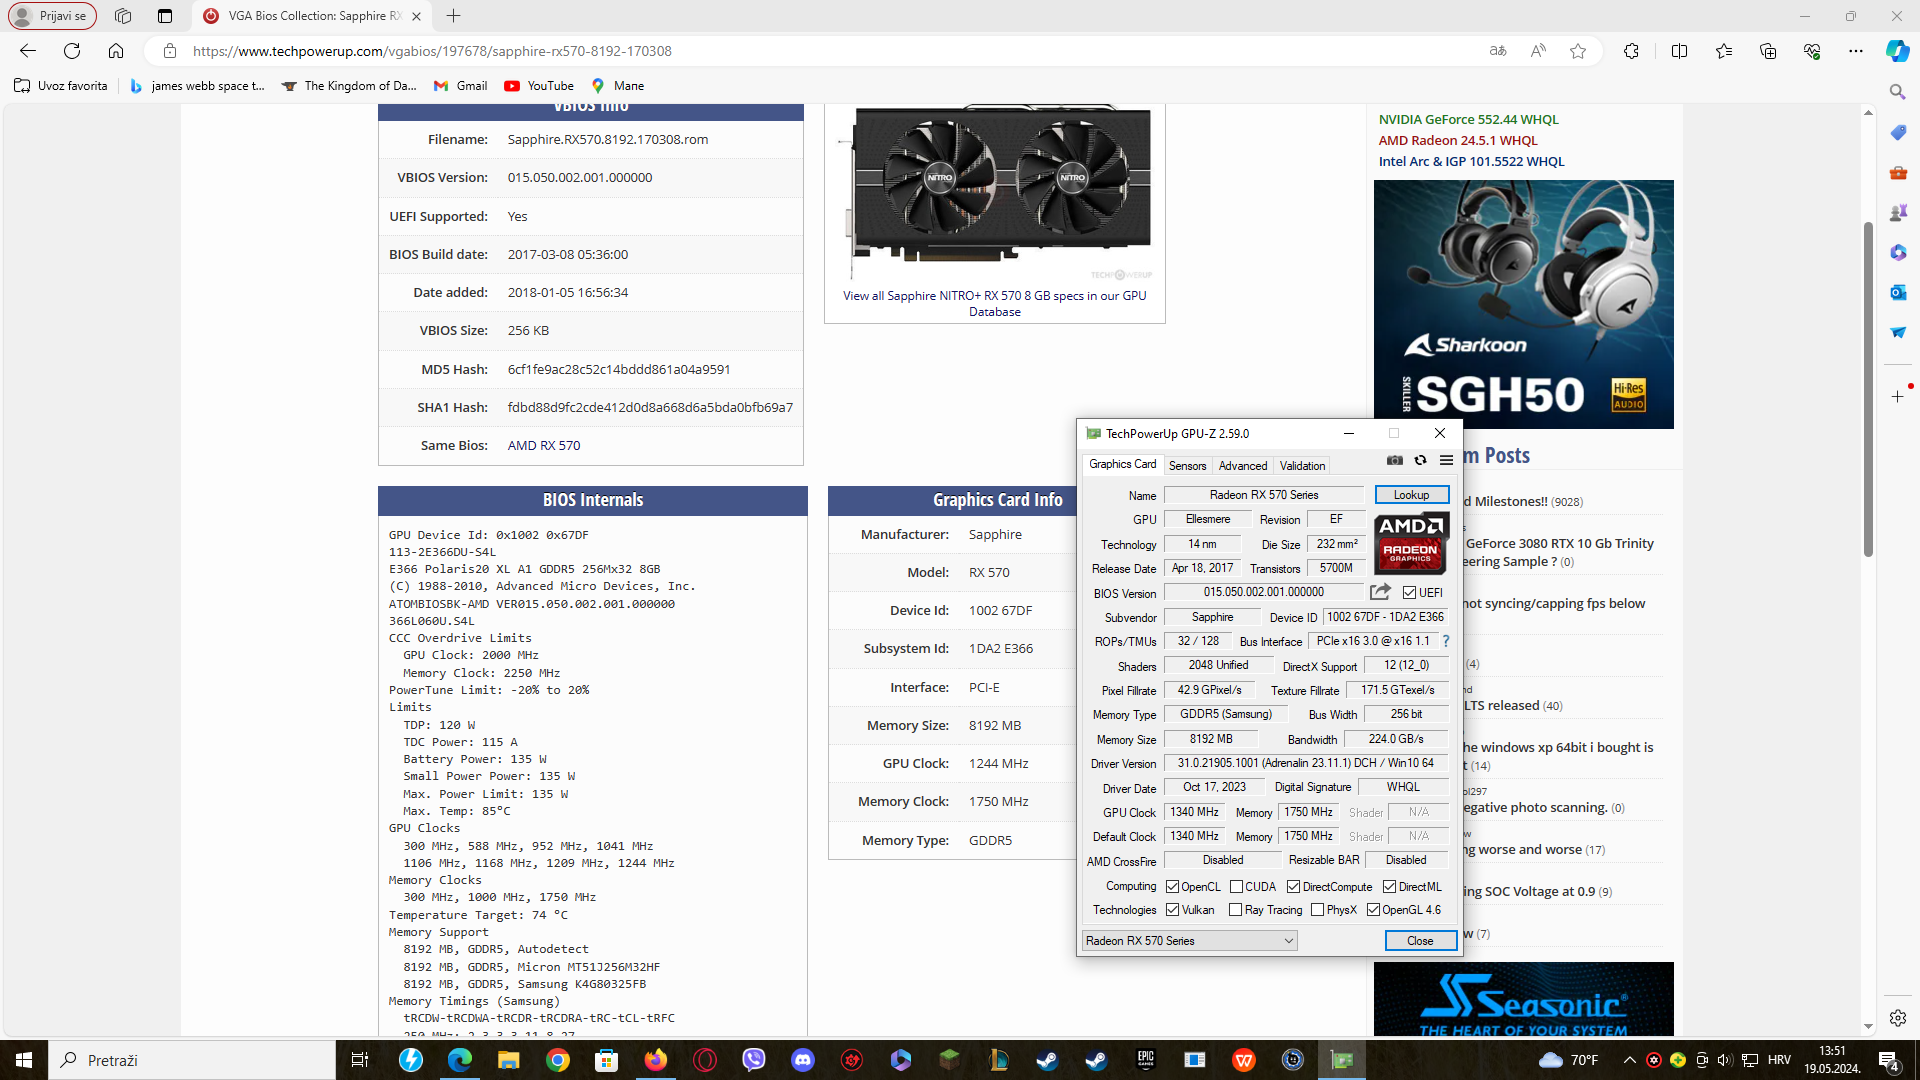Click Prijavi se sign-in button
Viewport: 1920px width, 1080px height.
tap(53, 16)
